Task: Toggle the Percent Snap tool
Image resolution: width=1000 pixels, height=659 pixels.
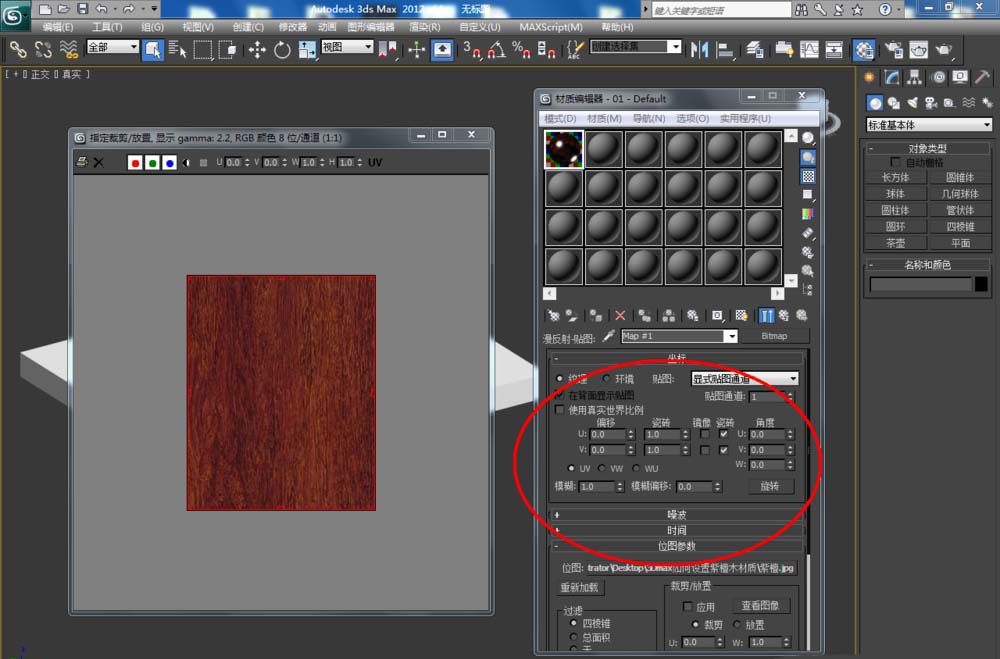Action: [x=521, y=49]
